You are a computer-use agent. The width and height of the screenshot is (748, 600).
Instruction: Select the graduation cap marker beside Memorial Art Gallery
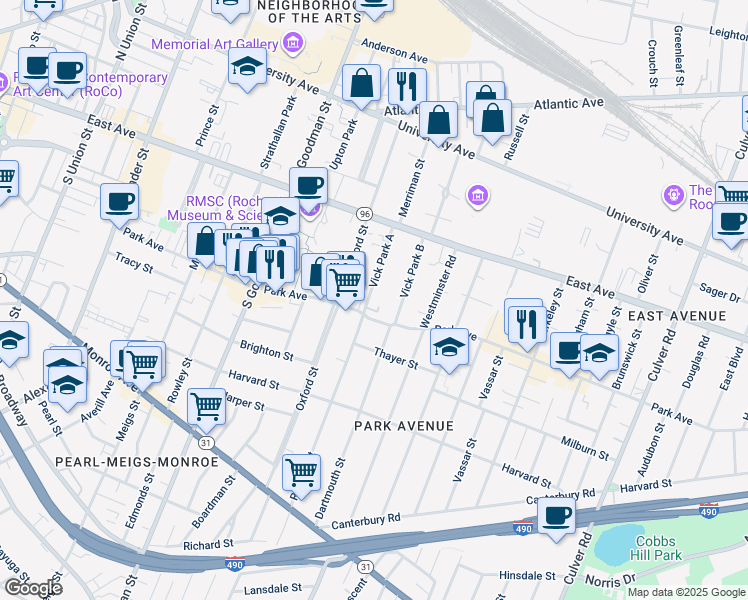click(x=247, y=69)
